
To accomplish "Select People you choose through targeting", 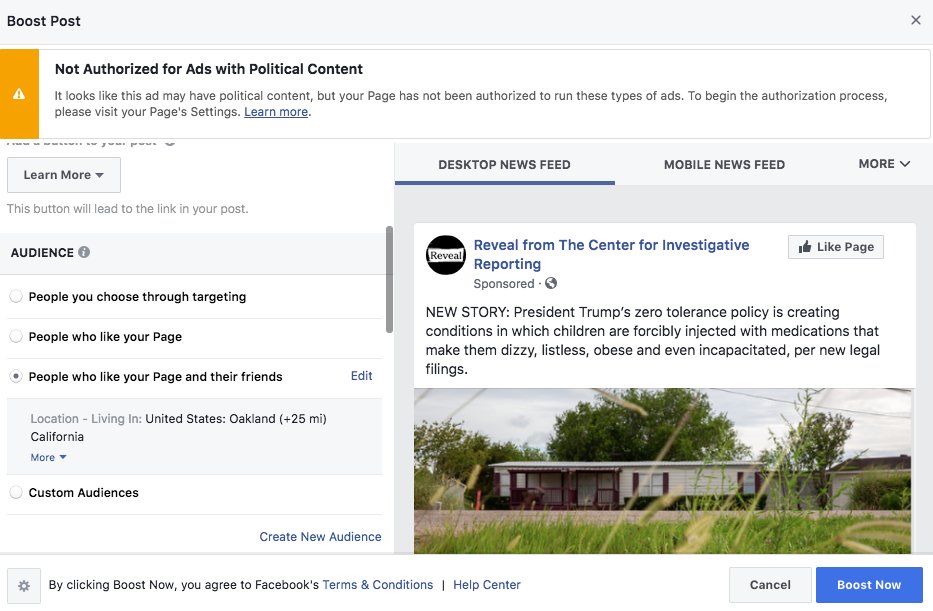I will (x=16, y=296).
